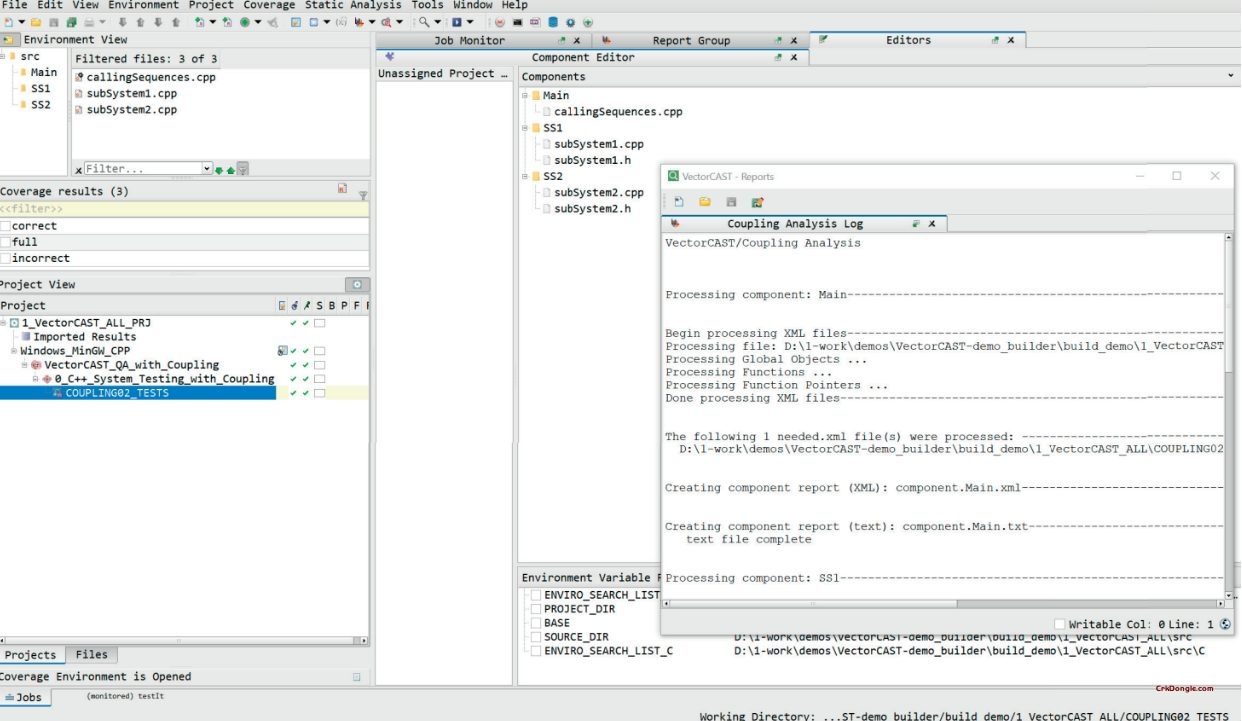Collapse the SS2 component in Component Editor
Viewport: 1242px width, 721px height.
(525, 176)
